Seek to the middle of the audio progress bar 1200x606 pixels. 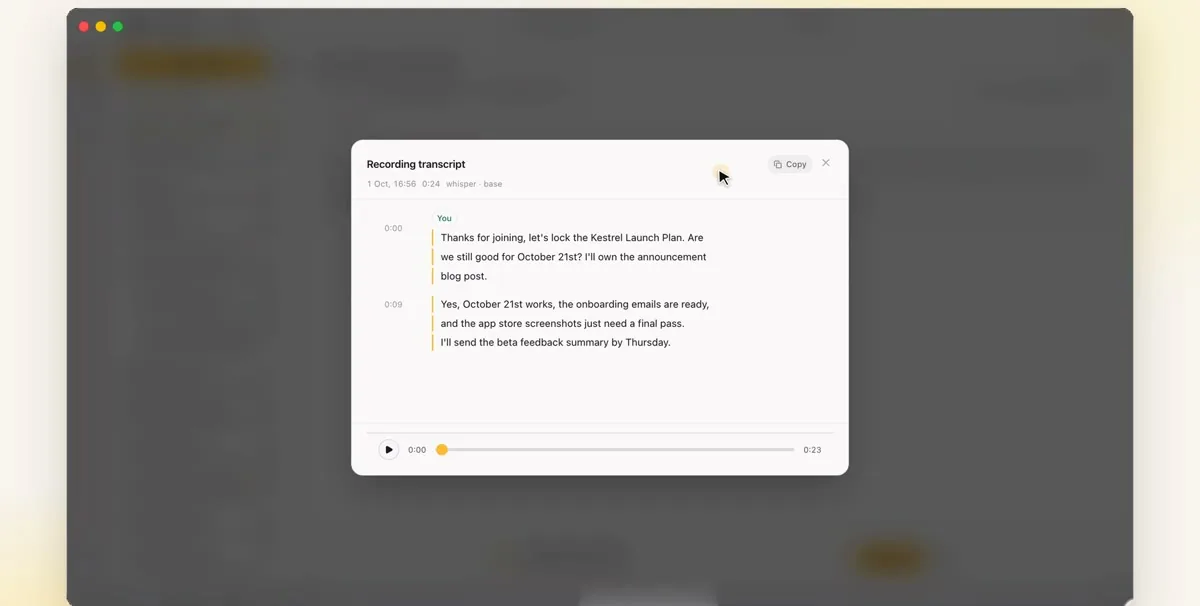point(615,450)
